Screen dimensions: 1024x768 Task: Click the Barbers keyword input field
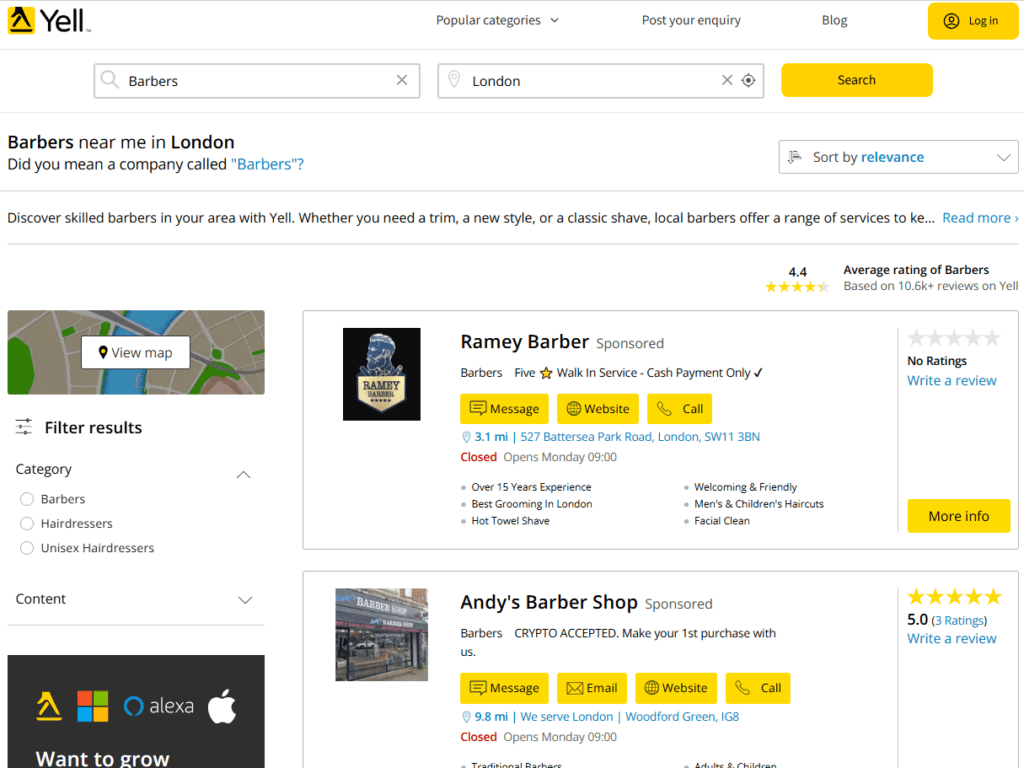pyautogui.click(x=257, y=80)
